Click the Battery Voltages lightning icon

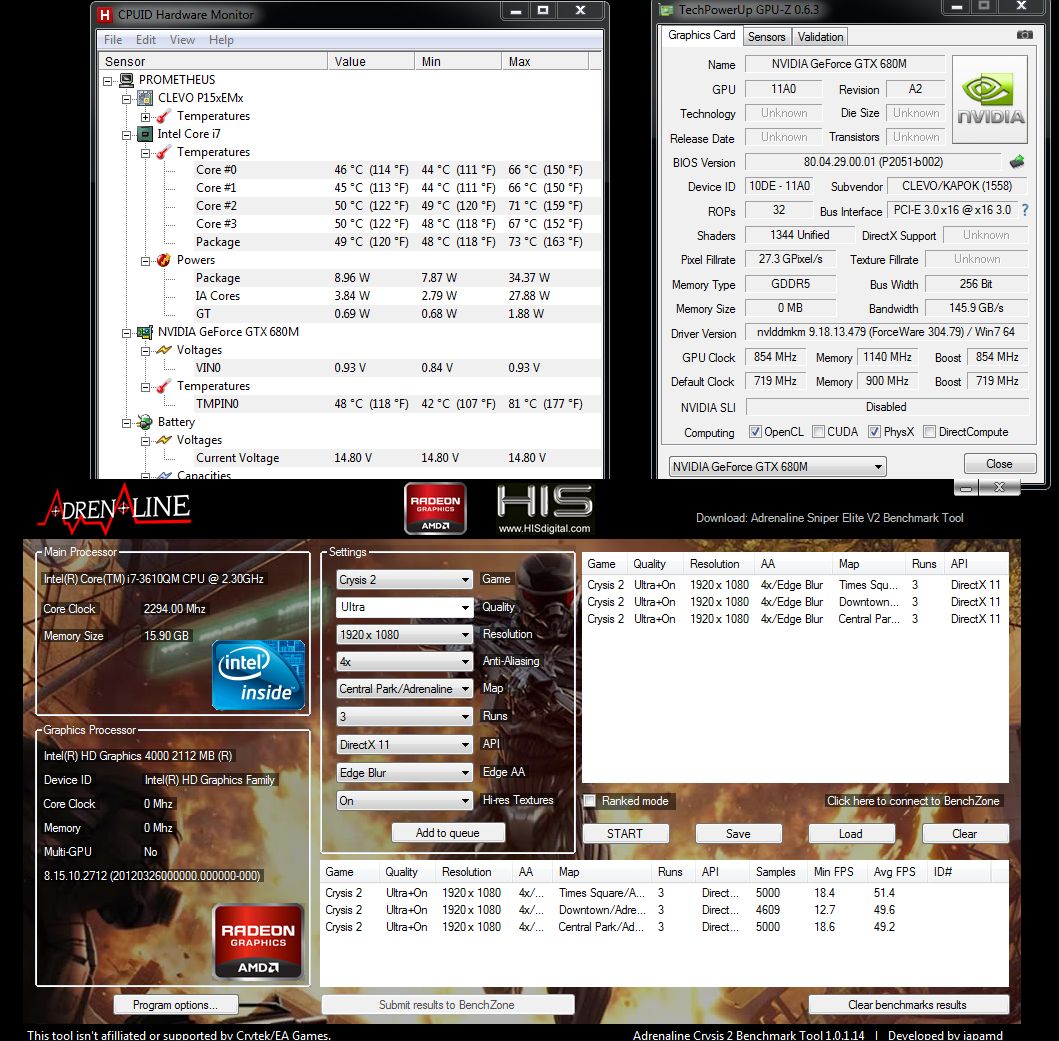(163, 440)
